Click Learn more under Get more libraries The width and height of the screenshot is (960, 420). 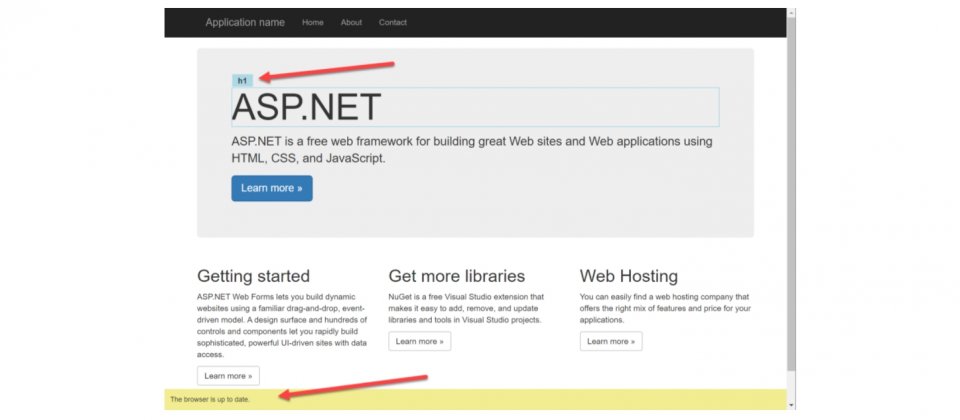click(419, 342)
